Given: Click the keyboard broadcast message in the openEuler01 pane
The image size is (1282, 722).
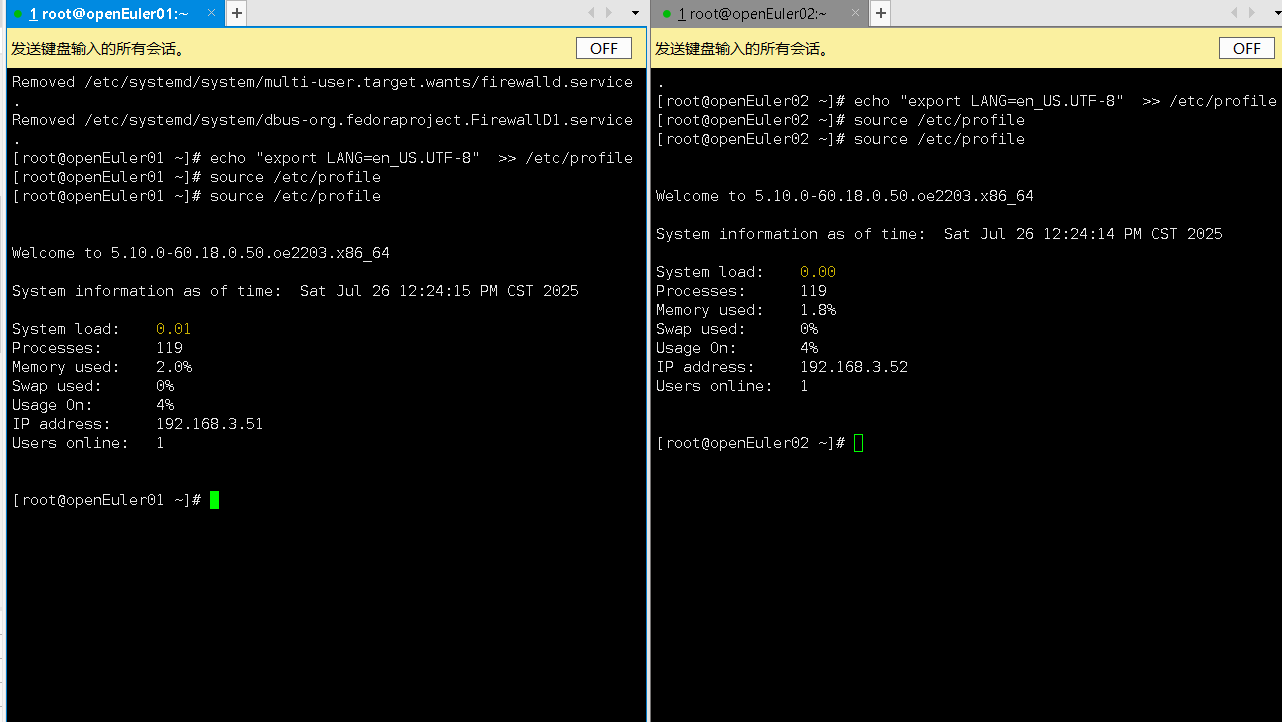Looking at the screenshot, I should click(97, 48).
